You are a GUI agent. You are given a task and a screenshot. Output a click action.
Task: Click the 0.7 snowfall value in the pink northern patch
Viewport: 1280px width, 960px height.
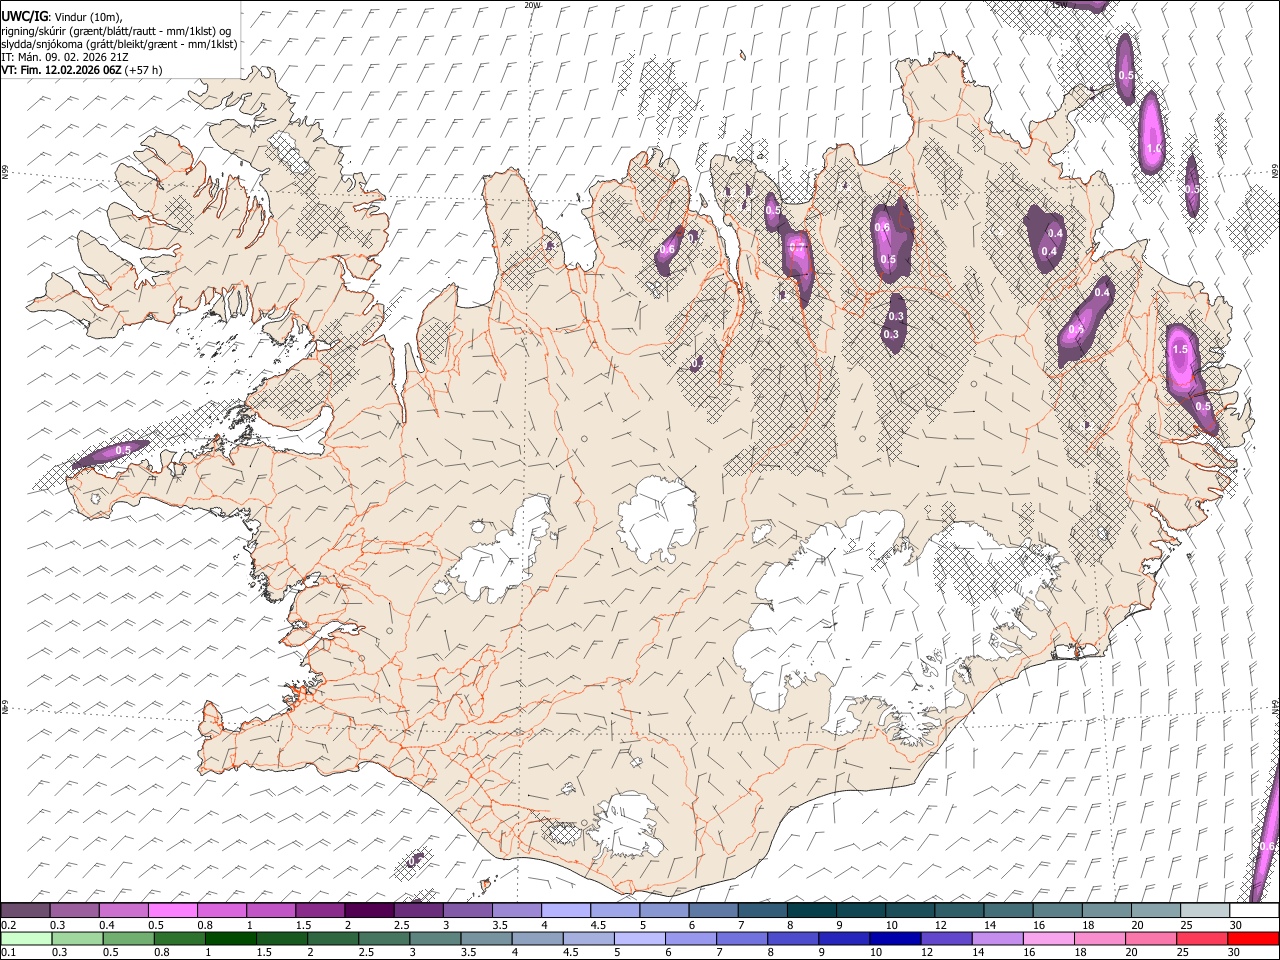(x=797, y=246)
